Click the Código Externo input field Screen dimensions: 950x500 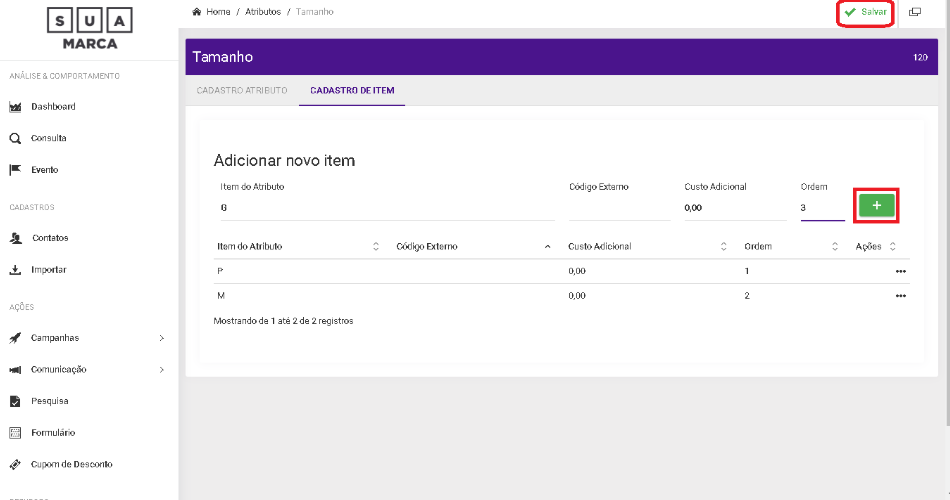(x=619, y=208)
